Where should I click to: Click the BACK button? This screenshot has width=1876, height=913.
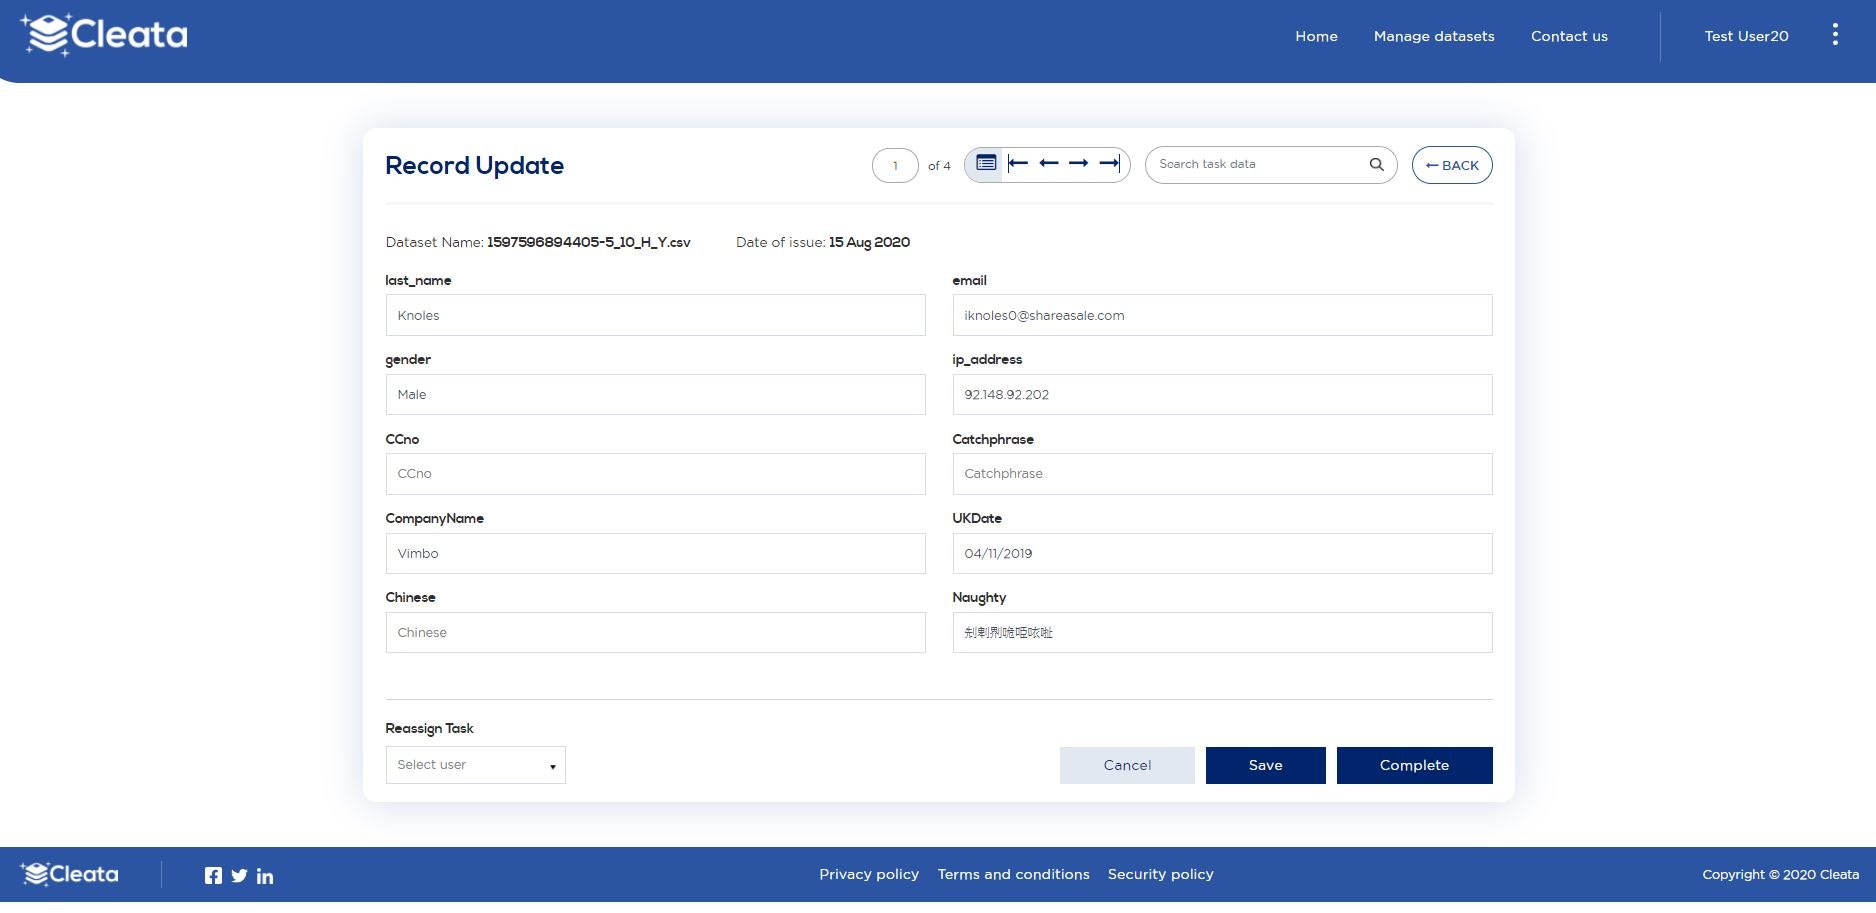pos(1452,165)
